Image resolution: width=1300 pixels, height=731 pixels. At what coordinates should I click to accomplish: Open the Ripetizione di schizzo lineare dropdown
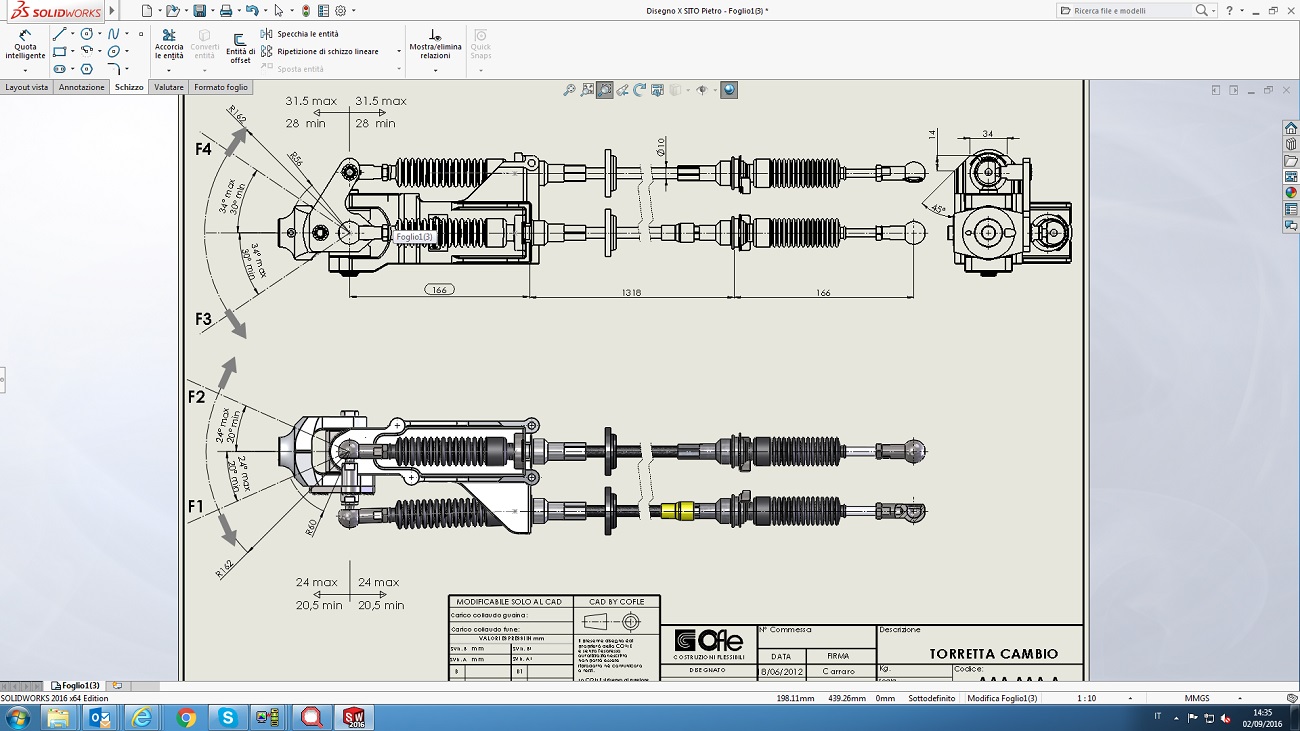point(398,51)
